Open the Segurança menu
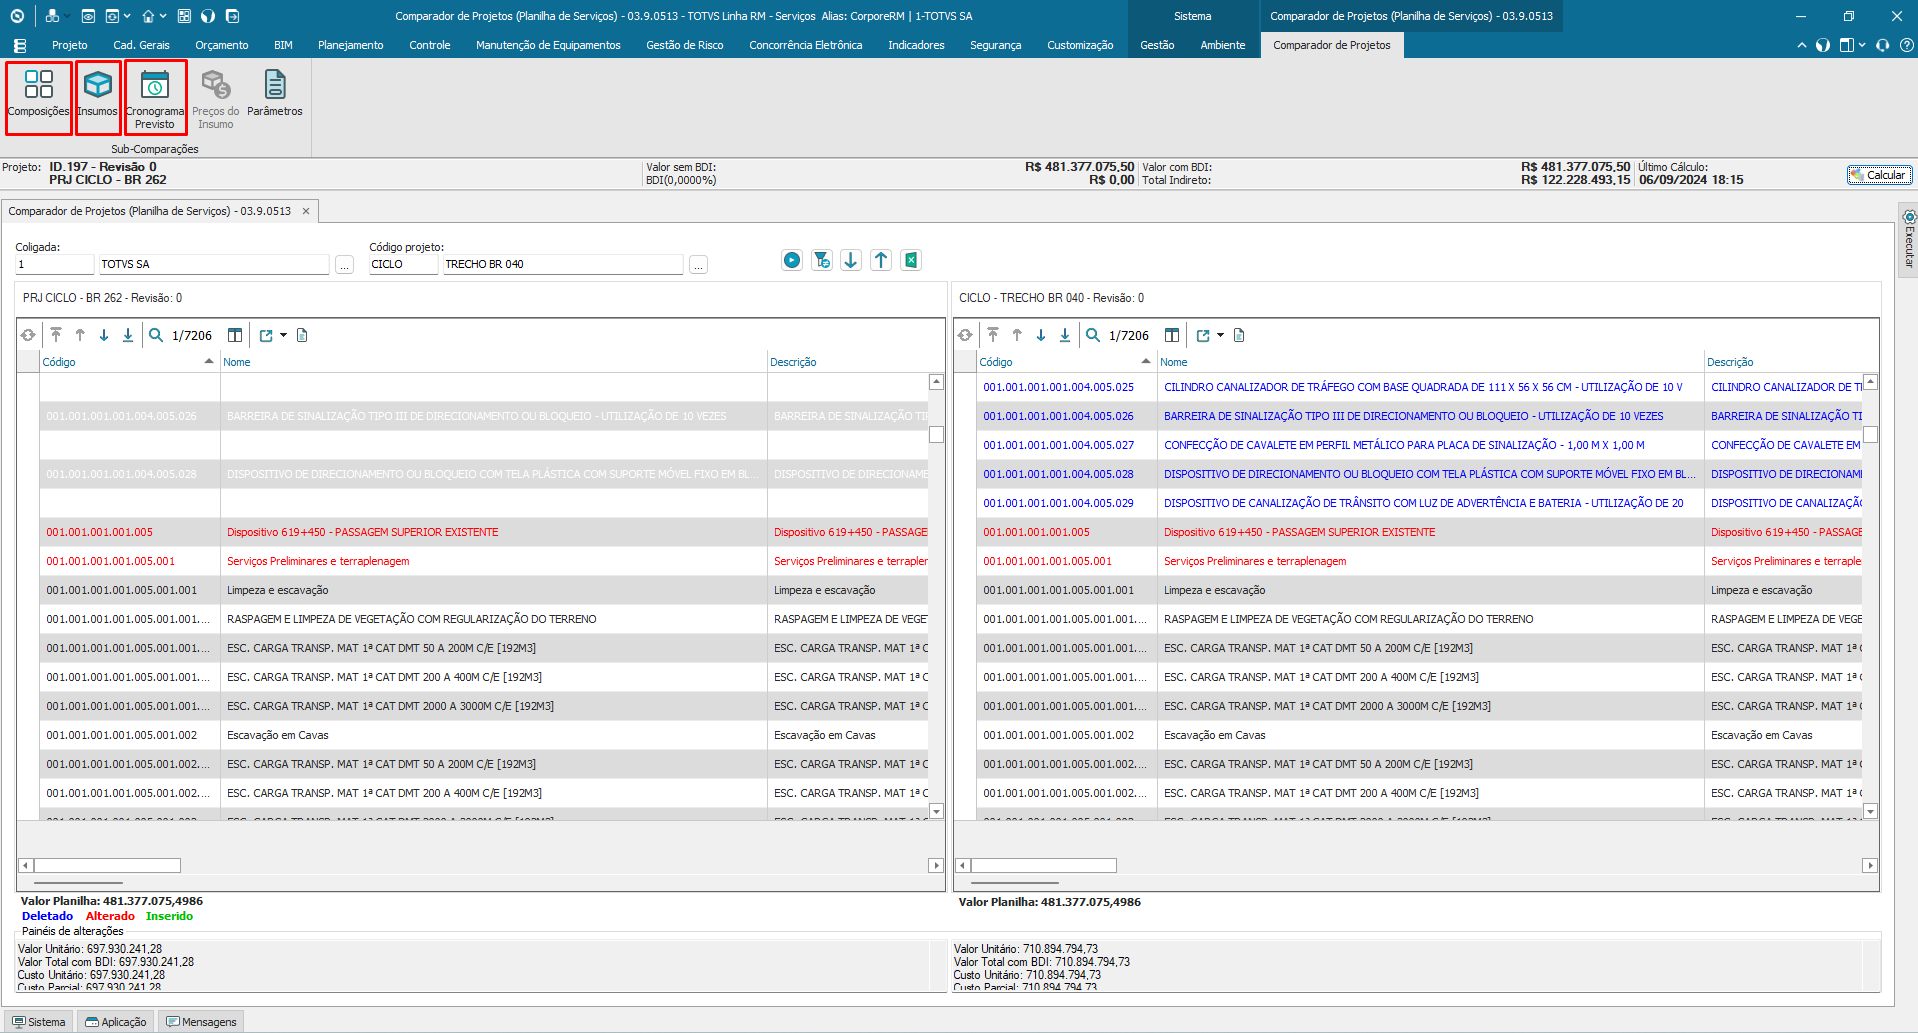Screen dimensions: 1918x1033 [996, 45]
